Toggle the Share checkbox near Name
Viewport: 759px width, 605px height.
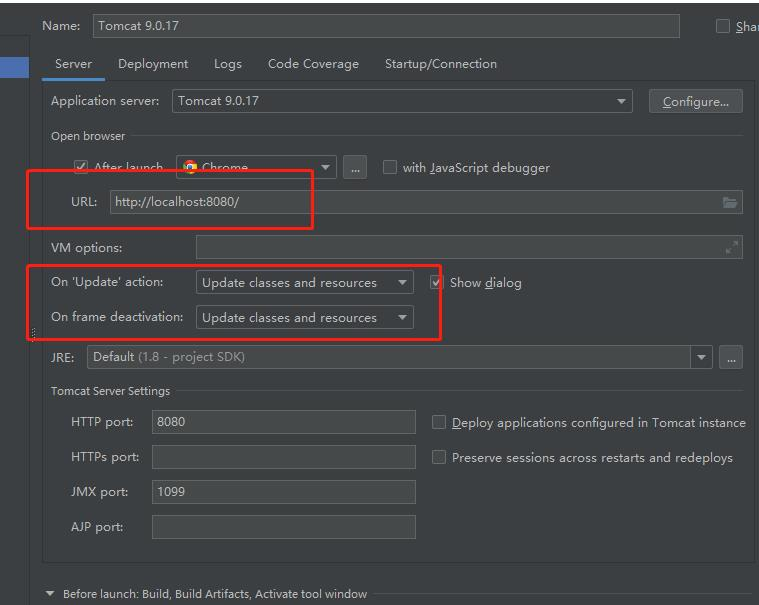pyautogui.click(x=723, y=26)
